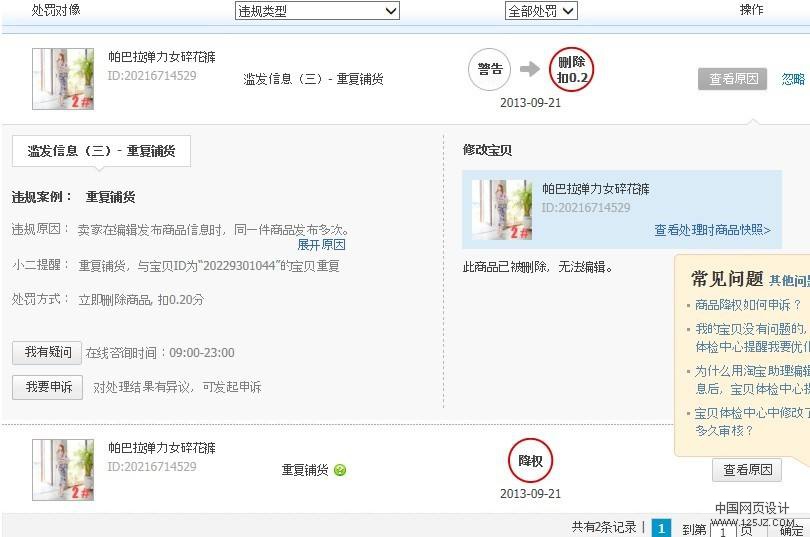Click the arrow between 警告 and 删除
Screen dimensions: 810x537
tap(530, 69)
